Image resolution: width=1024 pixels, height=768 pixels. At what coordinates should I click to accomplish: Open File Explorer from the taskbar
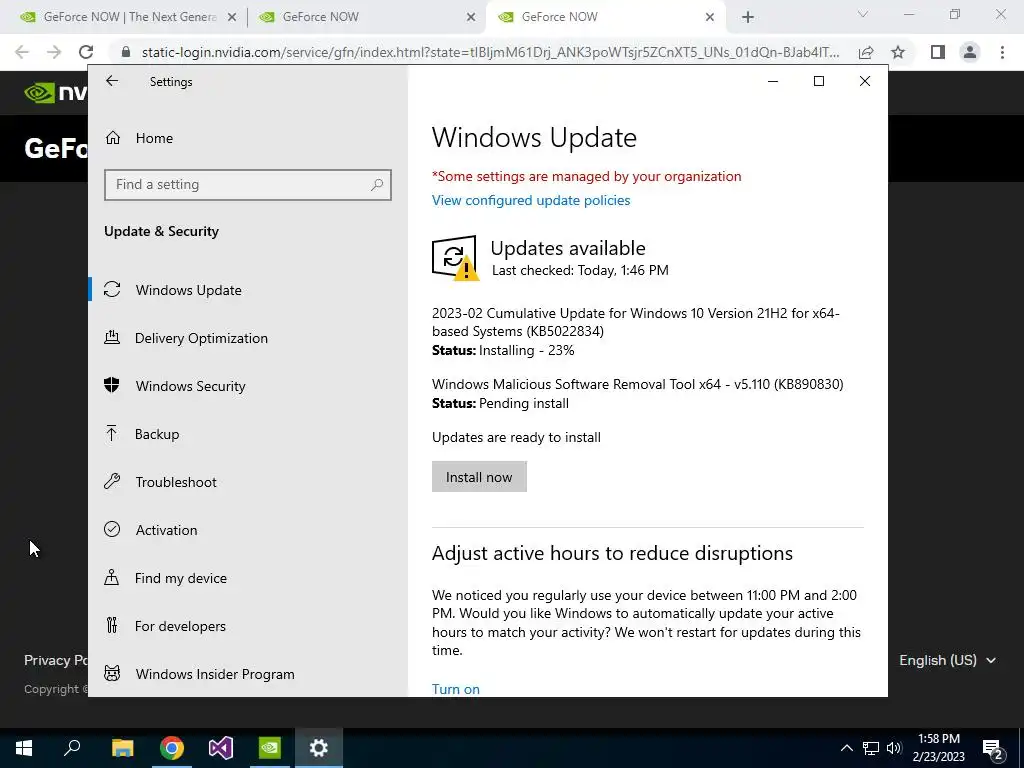(122, 748)
